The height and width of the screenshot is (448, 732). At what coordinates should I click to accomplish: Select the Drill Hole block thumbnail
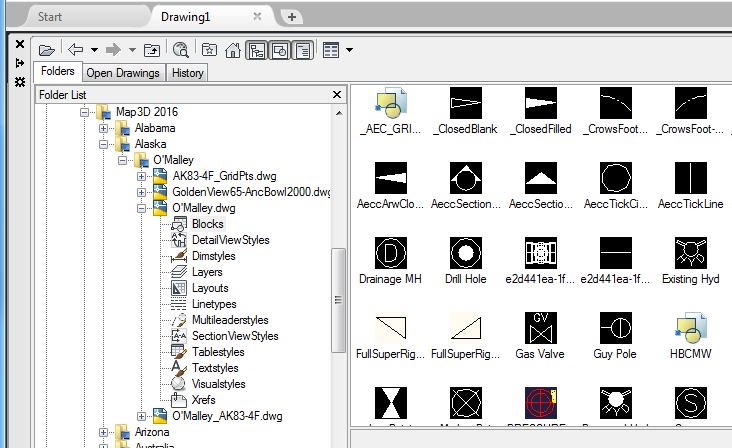(465, 253)
